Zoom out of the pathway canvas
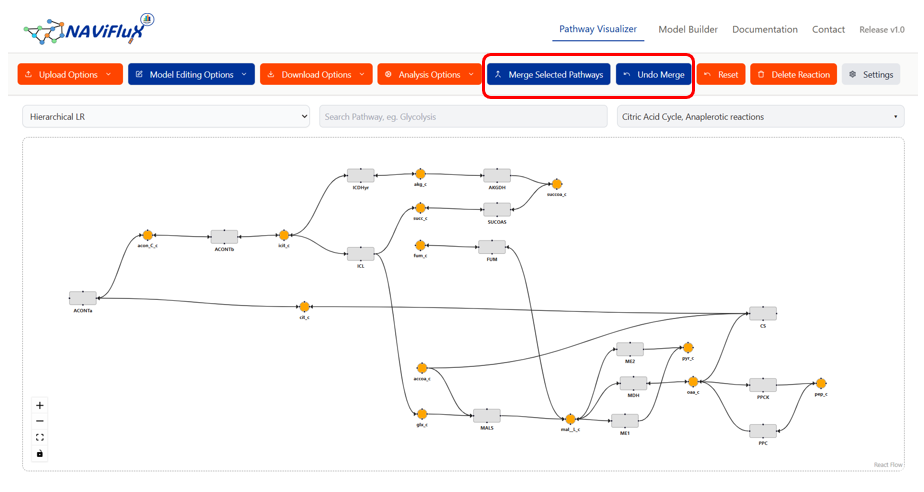Image resolution: width=924 pixels, height=492 pixels. click(x=40, y=421)
